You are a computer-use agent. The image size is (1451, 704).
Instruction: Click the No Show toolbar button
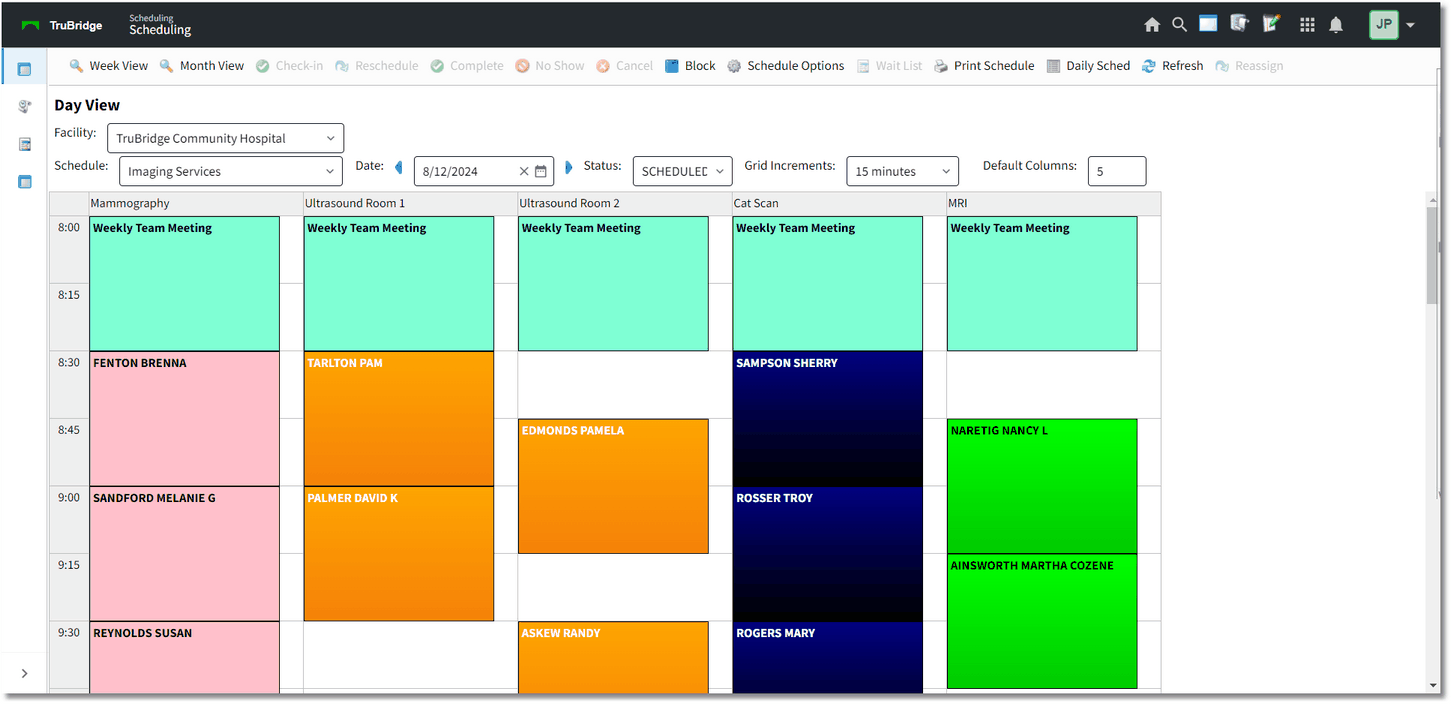point(550,66)
